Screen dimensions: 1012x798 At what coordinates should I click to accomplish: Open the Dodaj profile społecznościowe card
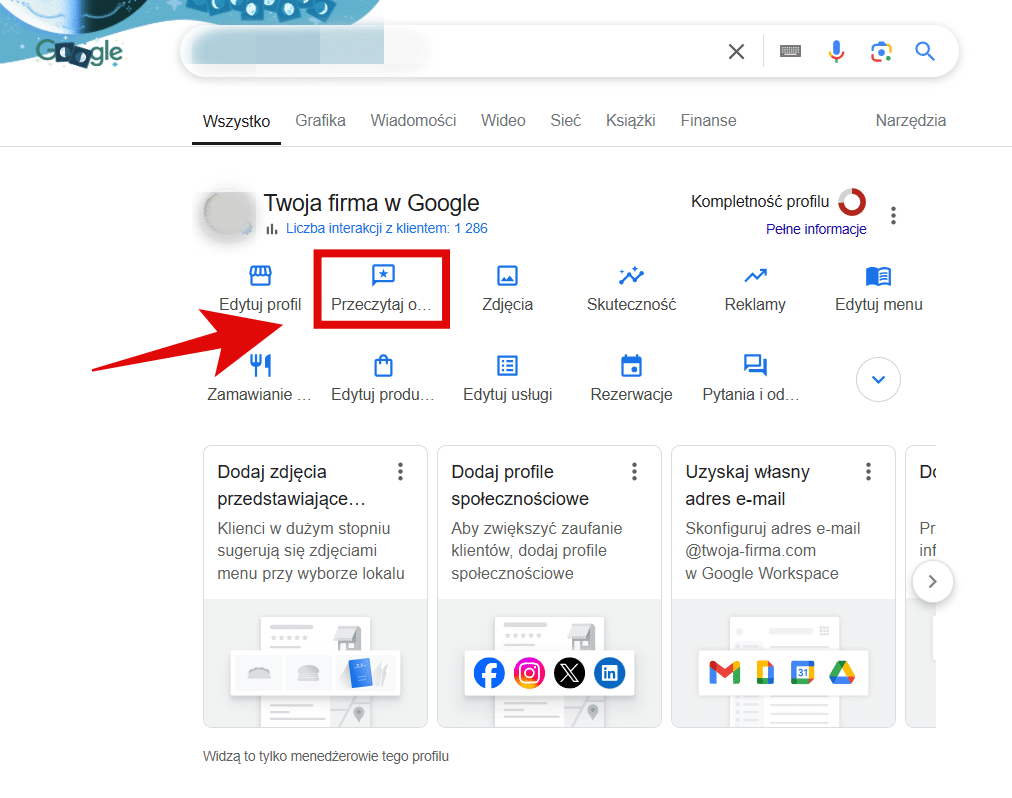point(549,586)
